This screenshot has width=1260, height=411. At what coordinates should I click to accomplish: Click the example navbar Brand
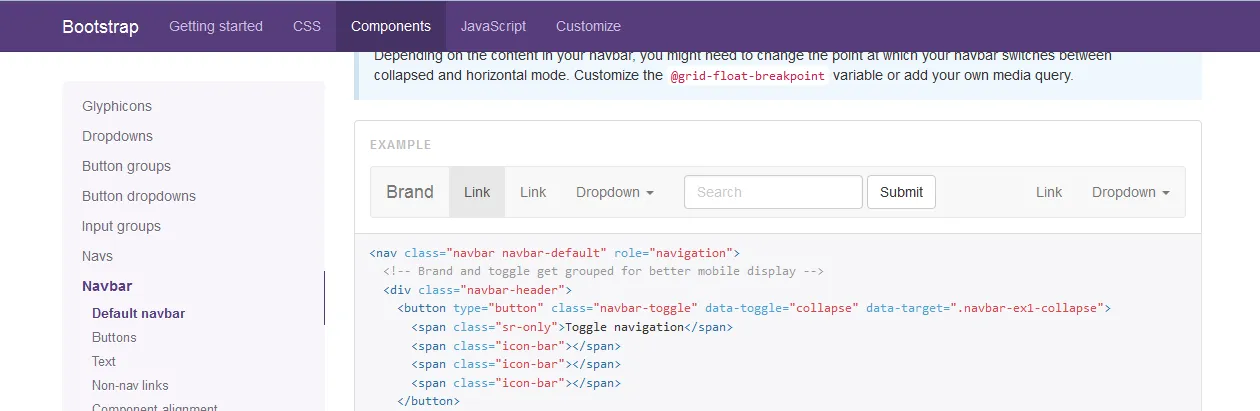click(x=410, y=192)
